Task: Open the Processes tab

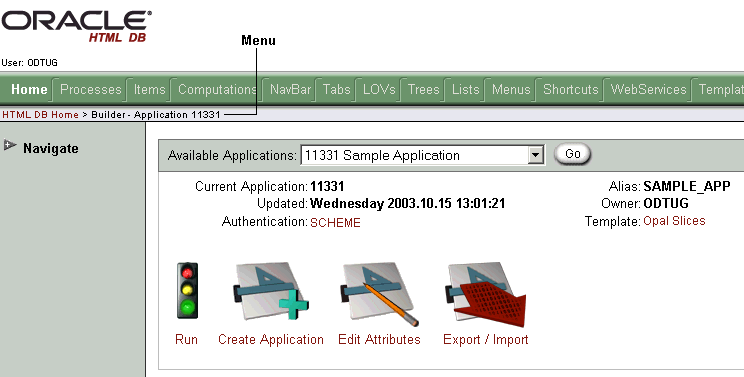Action: (91, 90)
